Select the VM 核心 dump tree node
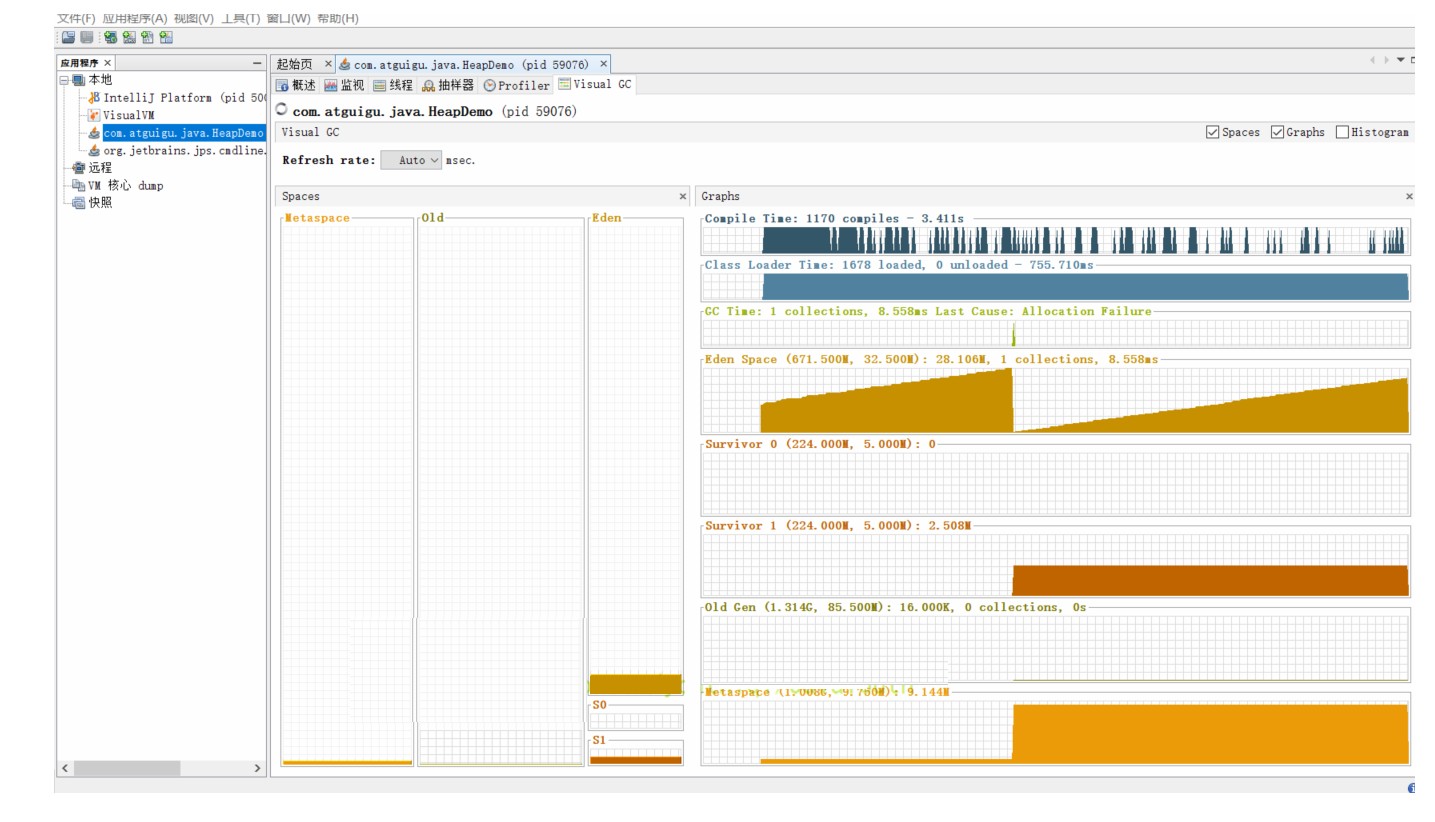Image resolution: width=1435 pixels, height=822 pixels. tap(126, 185)
